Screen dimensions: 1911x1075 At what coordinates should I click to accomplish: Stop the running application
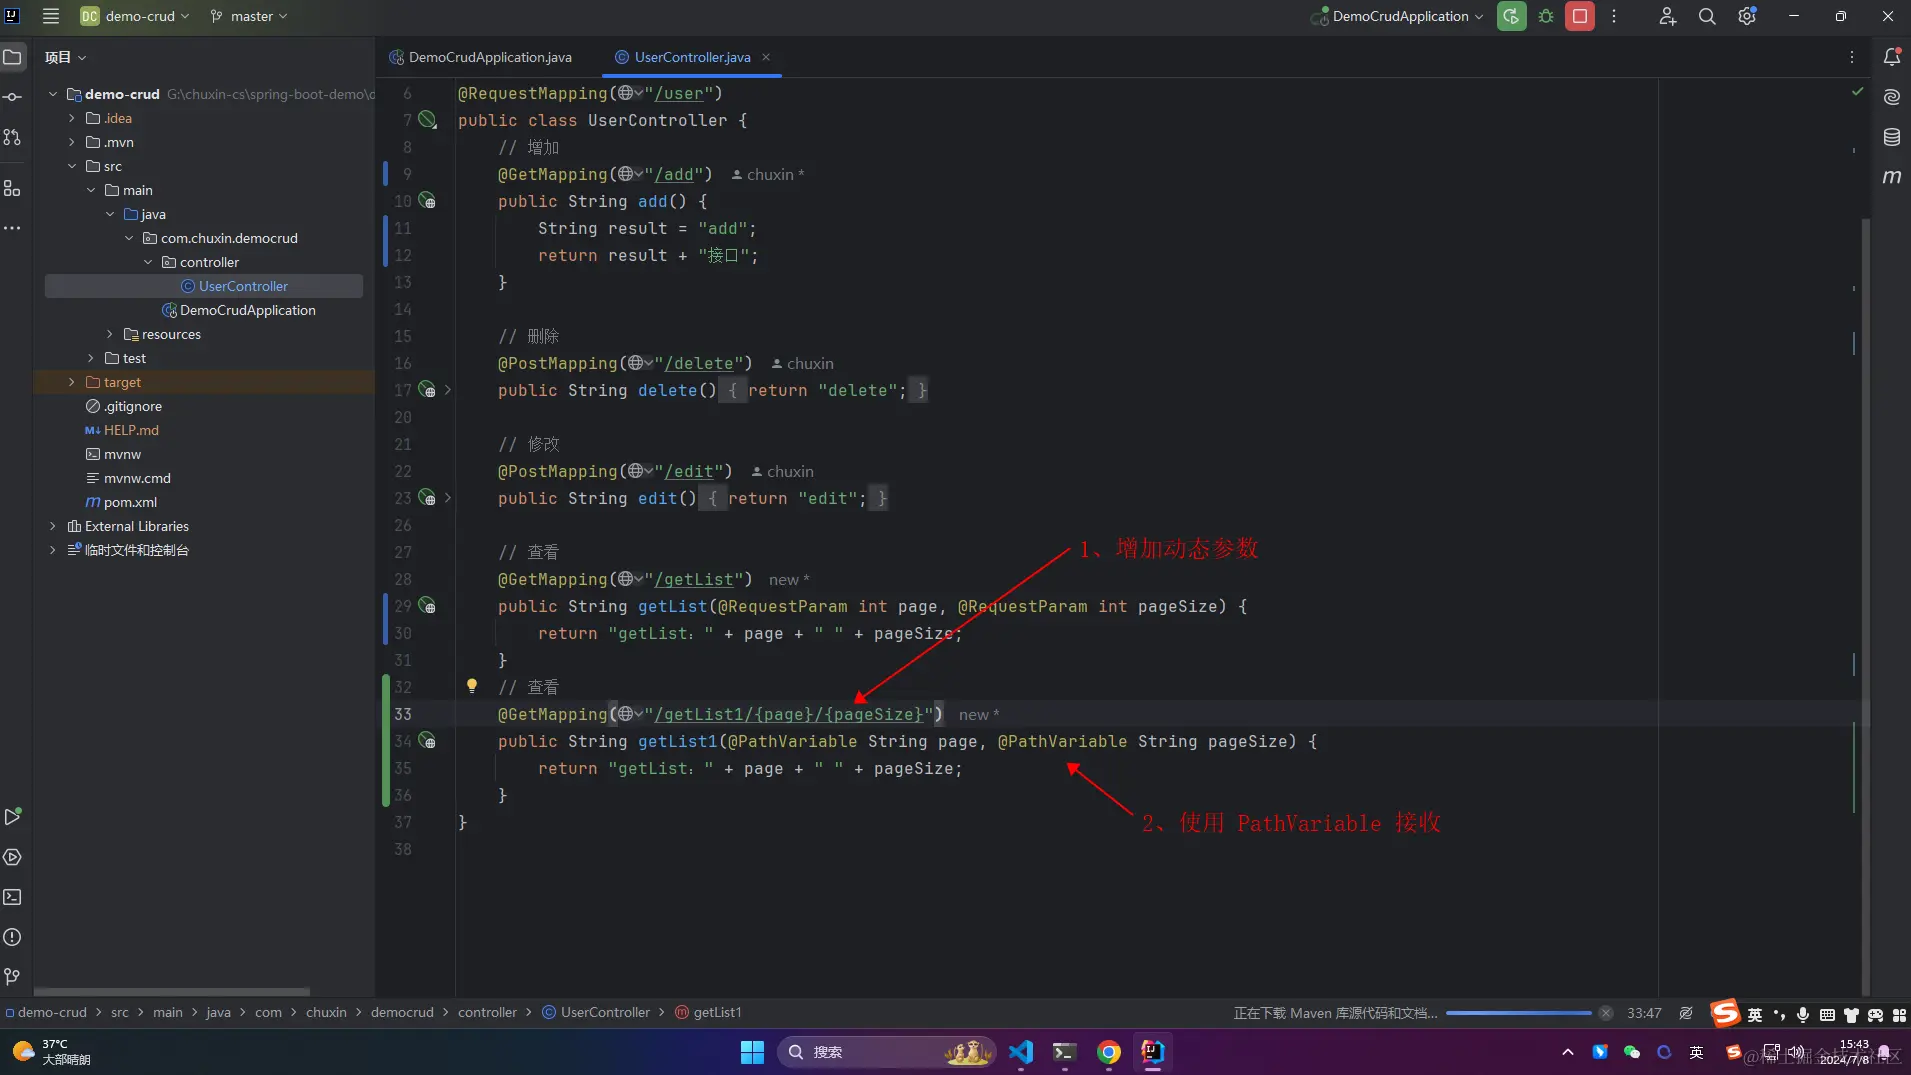click(x=1580, y=16)
